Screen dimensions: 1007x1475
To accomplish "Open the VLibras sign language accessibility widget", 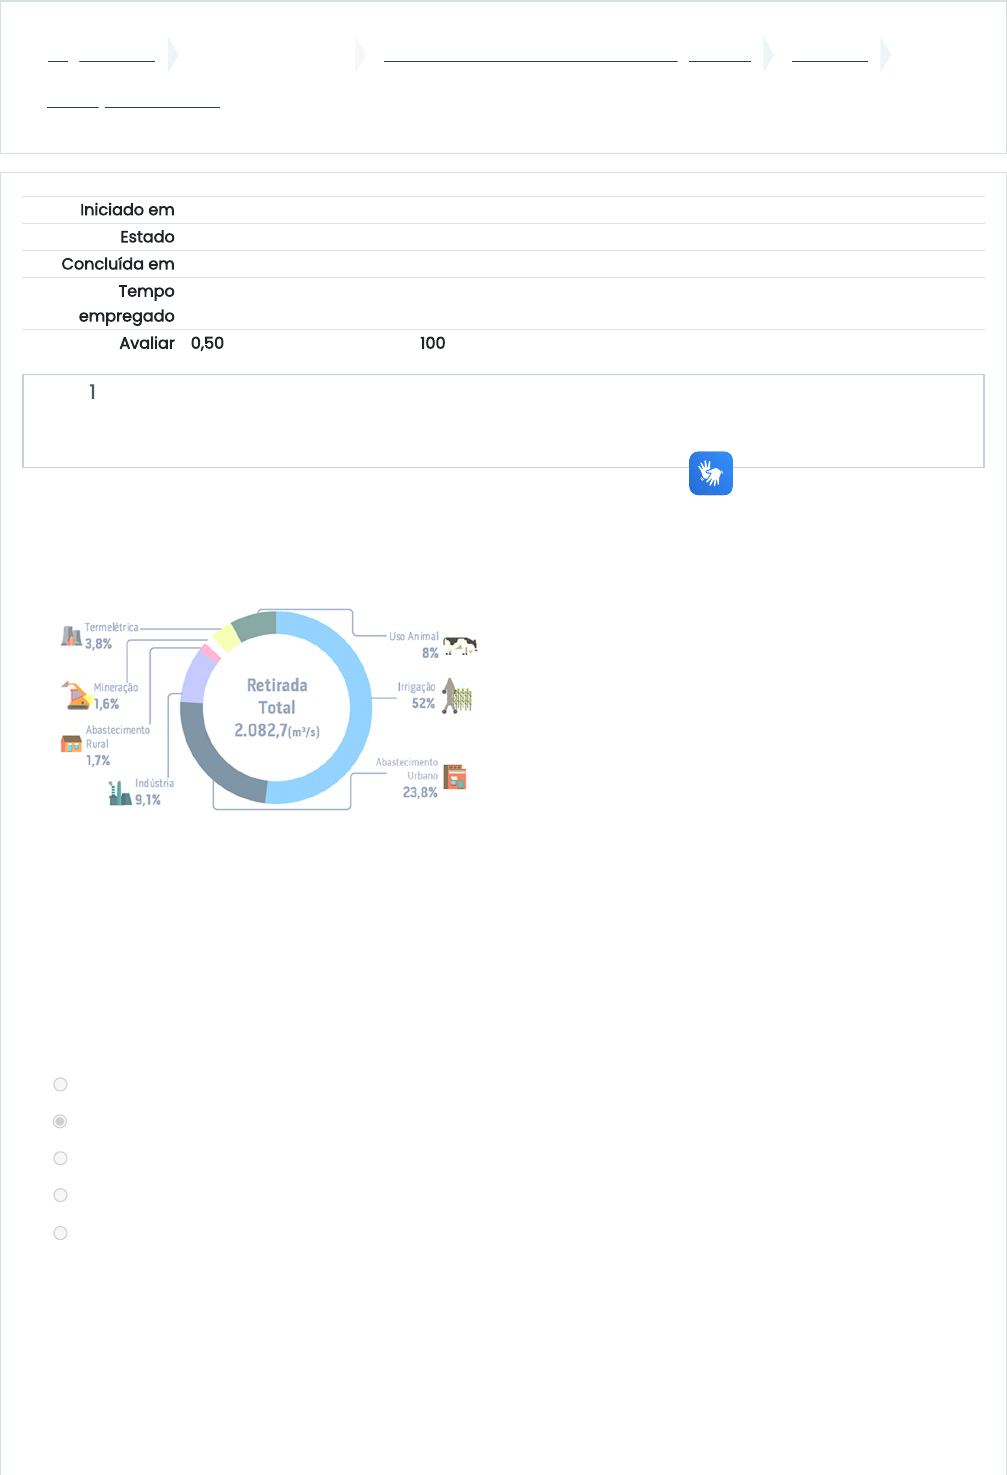I will pyautogui.click(x=710, y=473).
